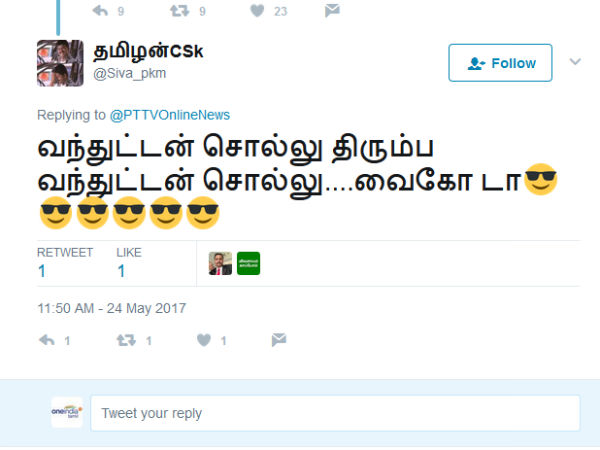Click the reply arrow icon below the timestamp
The height and width of the screenshot is (450, 600).
(x=47, y=340)
